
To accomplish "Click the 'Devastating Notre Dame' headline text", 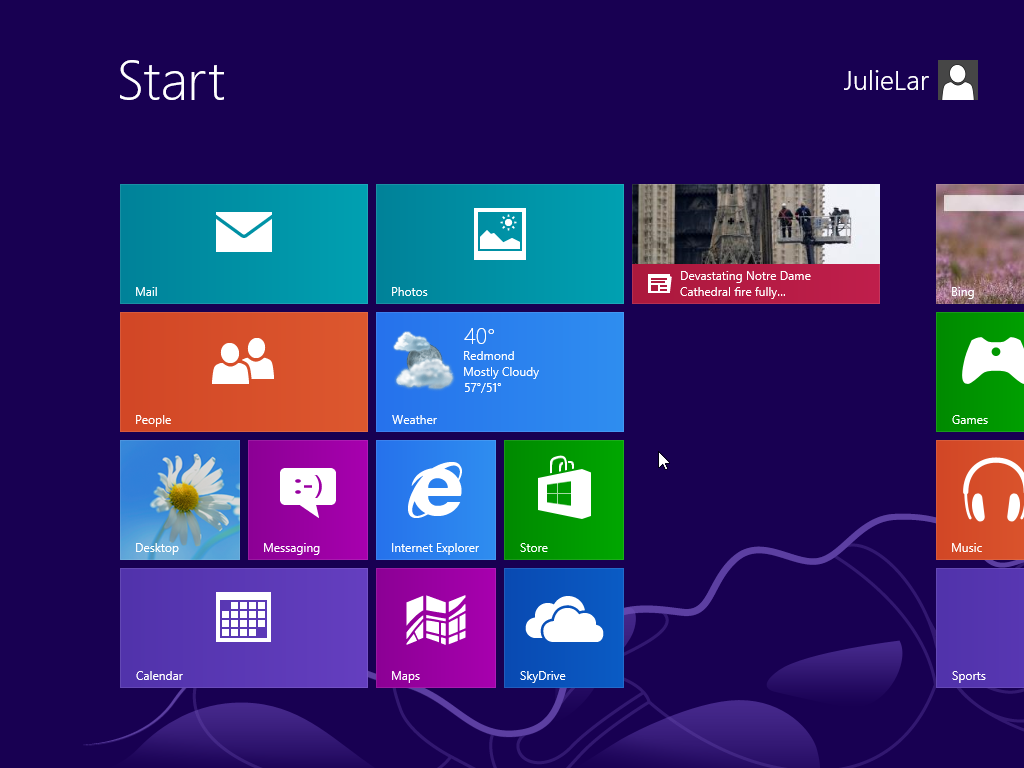I will click(x=745, y=276).
